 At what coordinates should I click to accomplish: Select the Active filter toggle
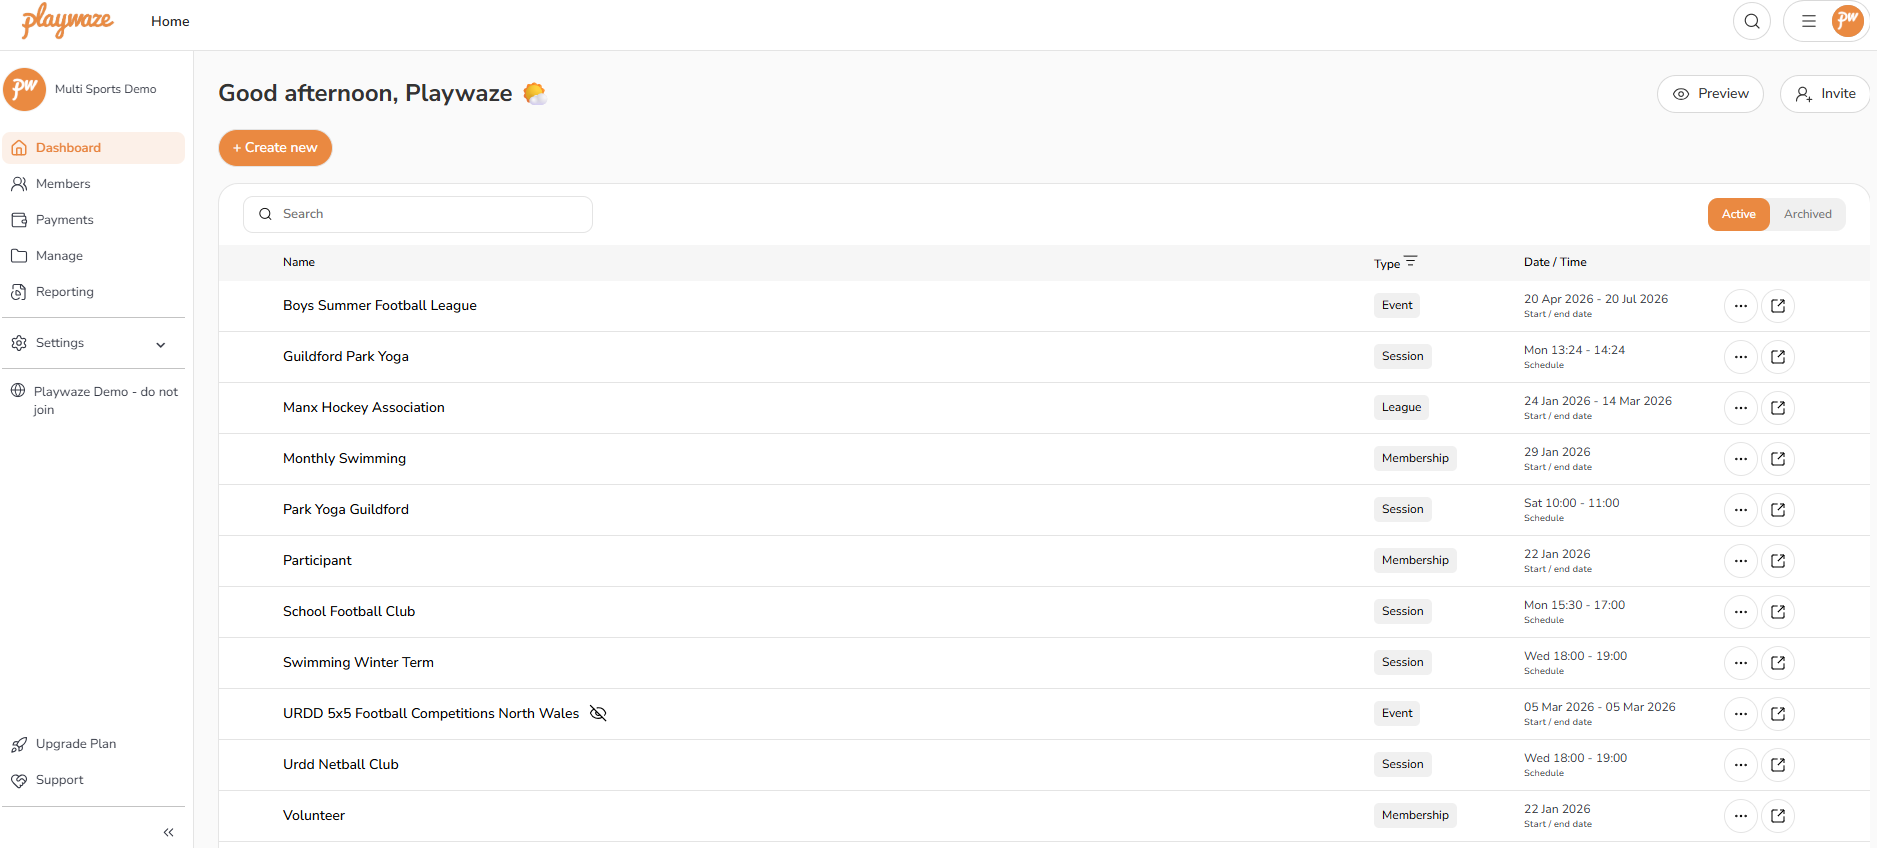[1738, 214]
